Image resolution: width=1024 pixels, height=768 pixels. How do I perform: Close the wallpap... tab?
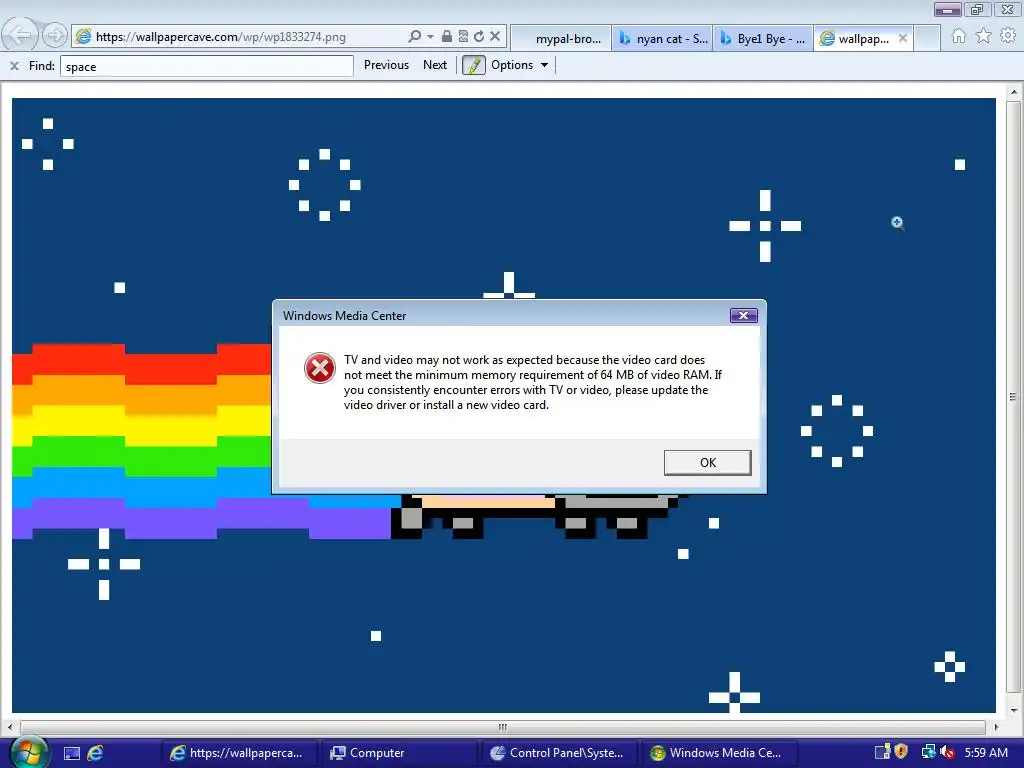(903, 39)
